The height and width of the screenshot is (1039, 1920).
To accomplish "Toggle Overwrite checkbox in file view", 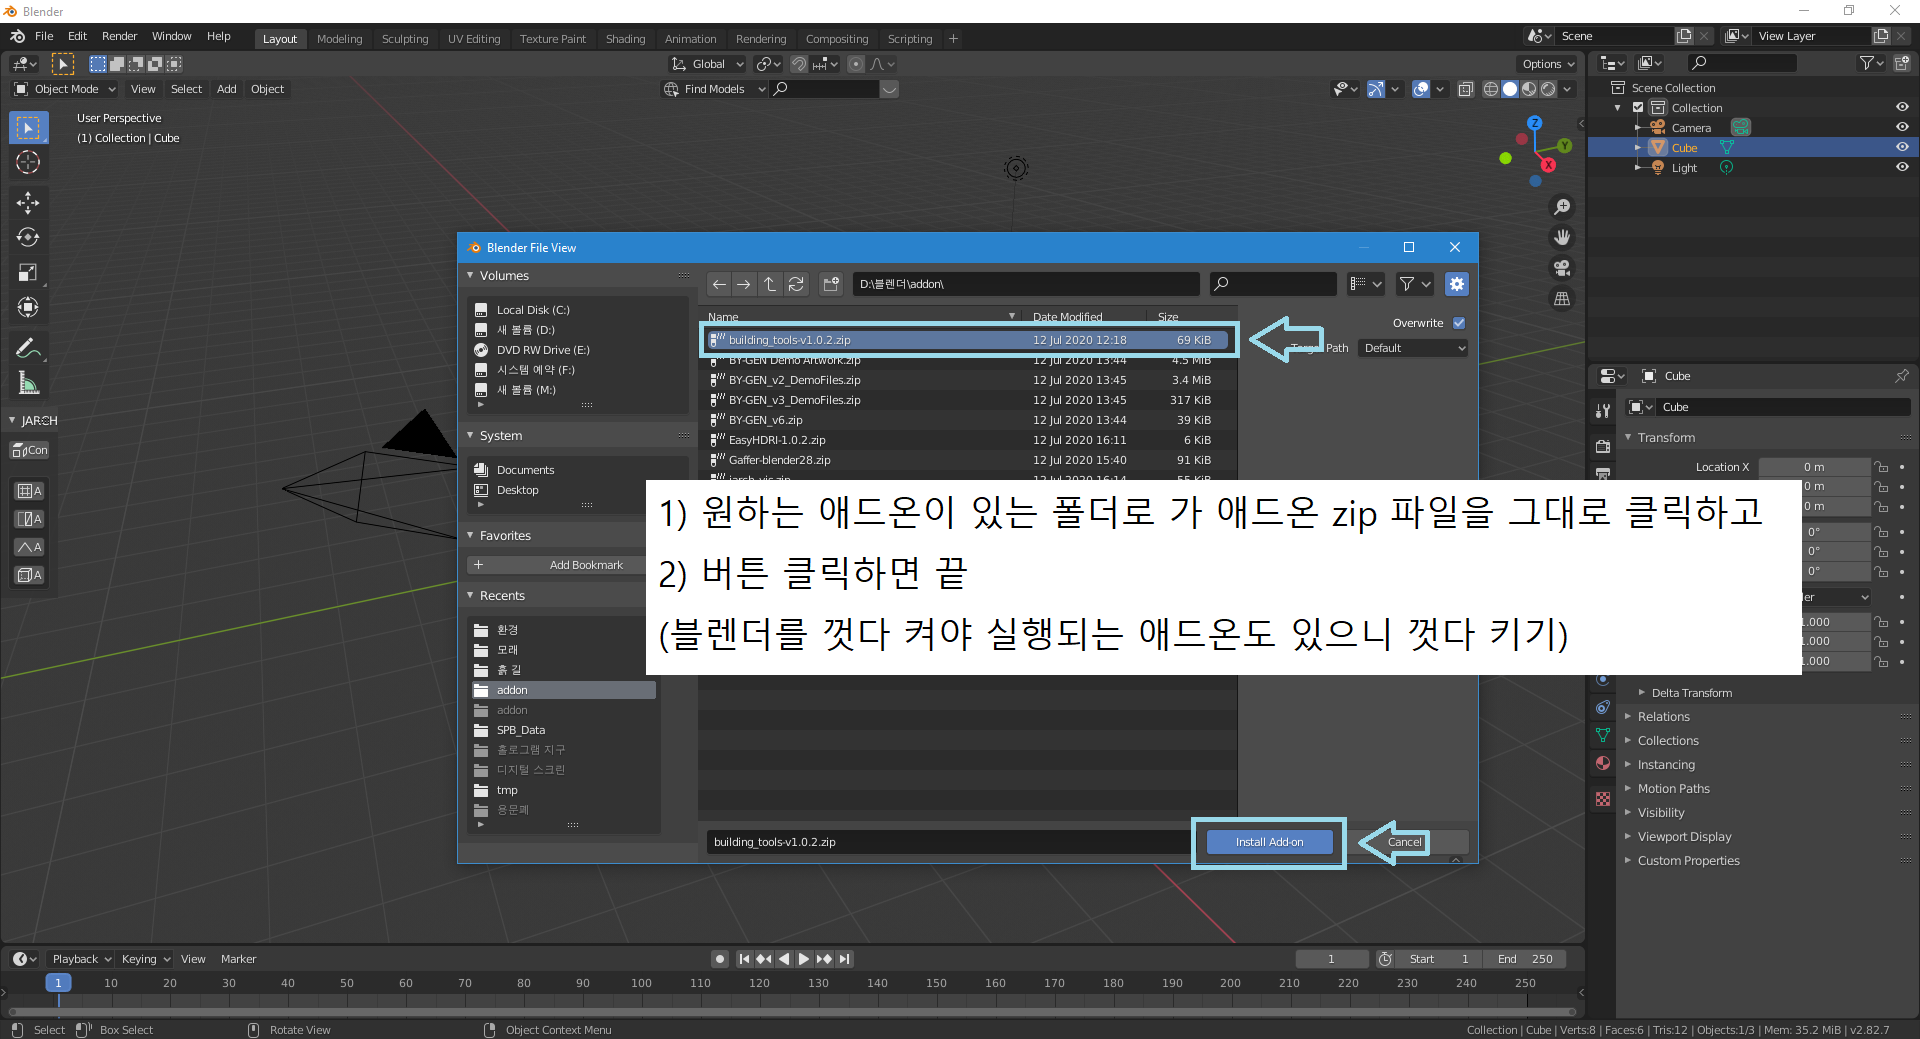I will tap(1459, 323).
